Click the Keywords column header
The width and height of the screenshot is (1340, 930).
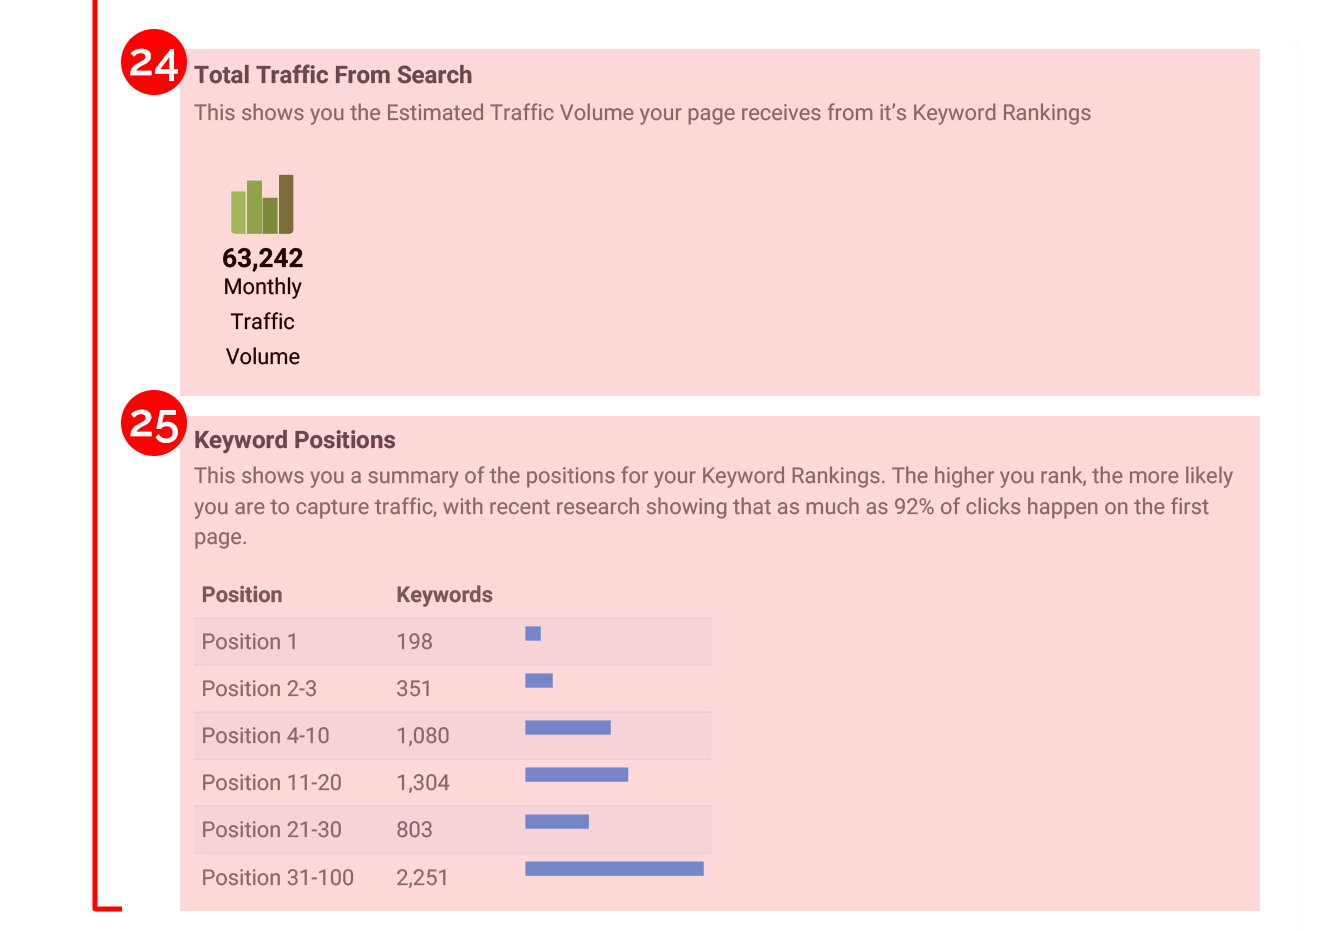point(444,595)
